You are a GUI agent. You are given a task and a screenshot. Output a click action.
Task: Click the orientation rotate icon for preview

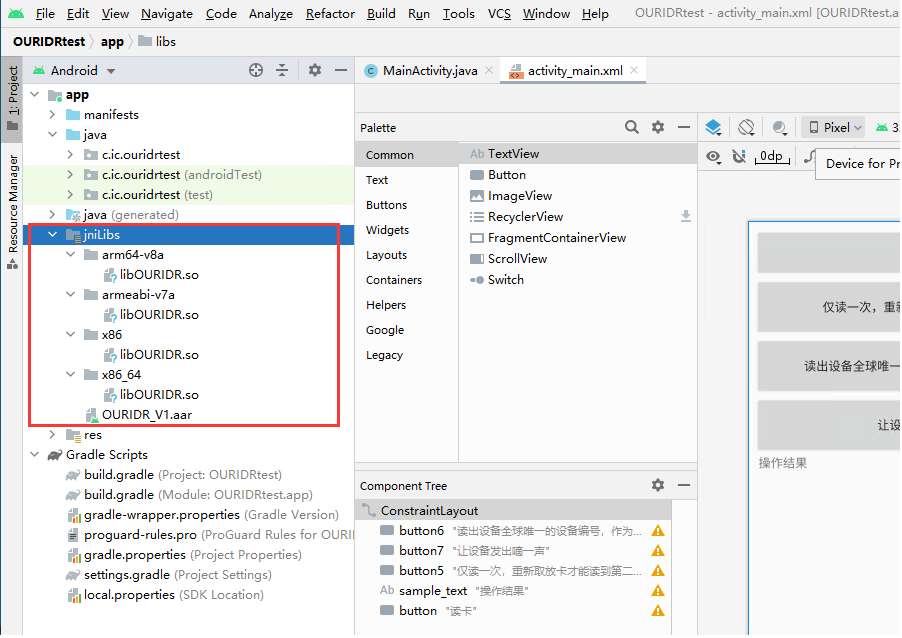pyautogui.click(x=746, y=127)
